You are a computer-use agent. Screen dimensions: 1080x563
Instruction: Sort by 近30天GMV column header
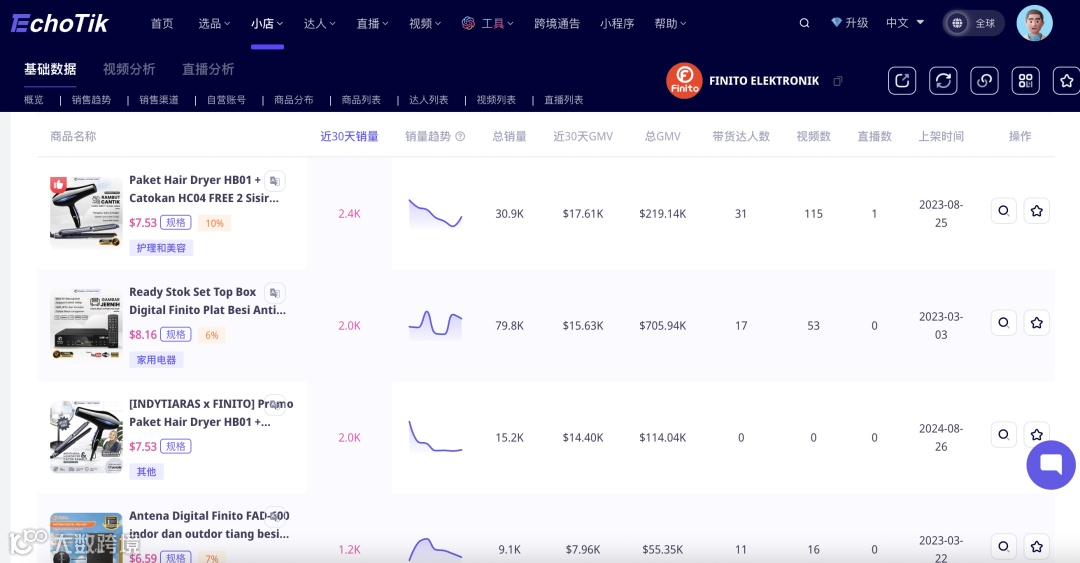click(583, 136)
